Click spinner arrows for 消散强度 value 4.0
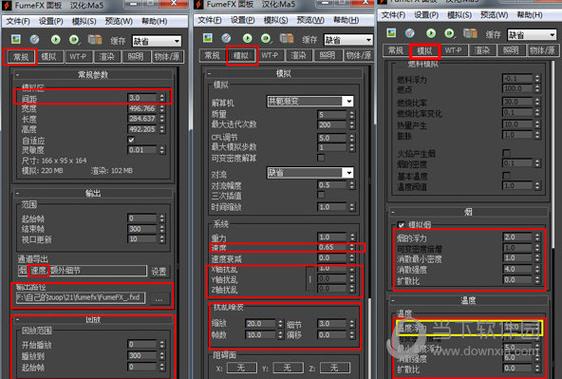The height and width of the screenshot is (379, 562). click(537, 269)
